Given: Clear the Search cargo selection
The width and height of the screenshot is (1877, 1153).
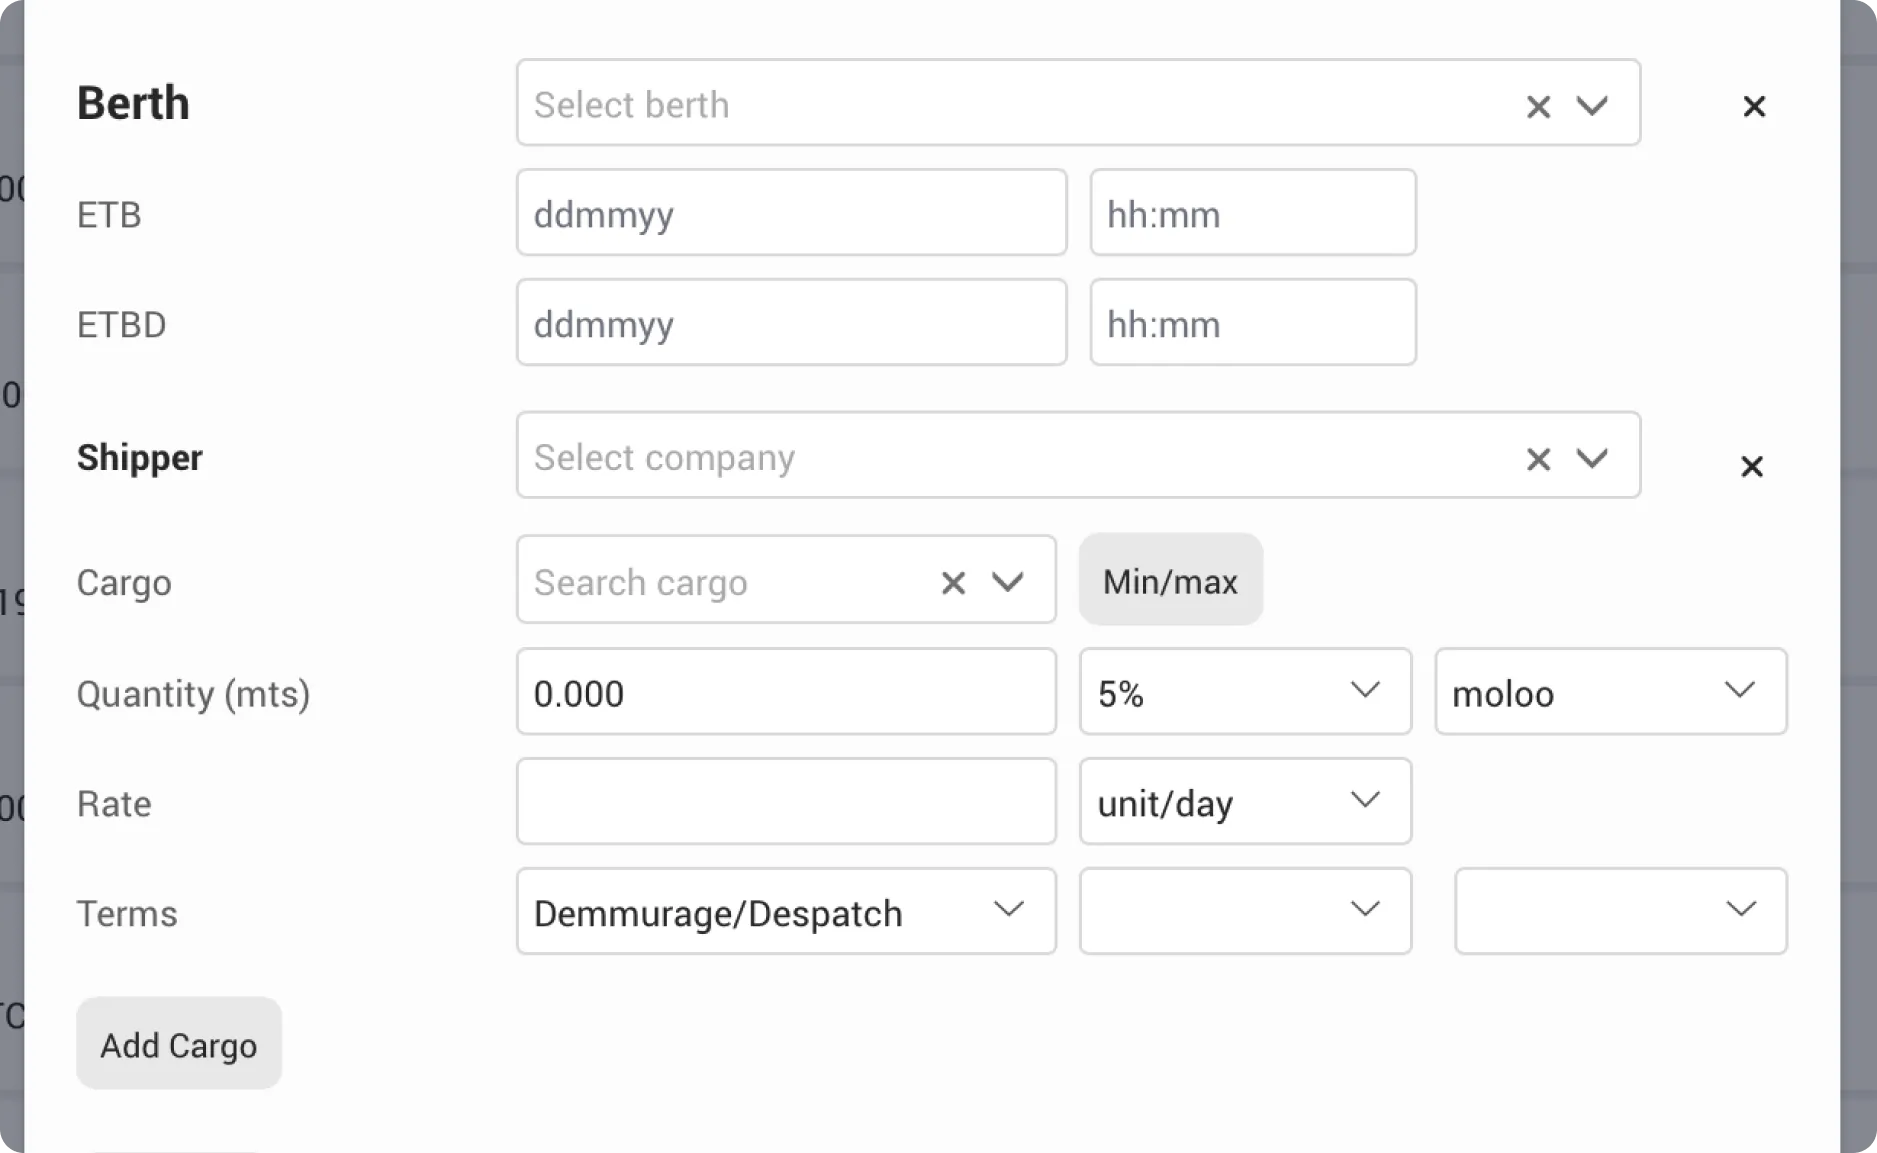Looking at the screenshot, I should (953, 583).
